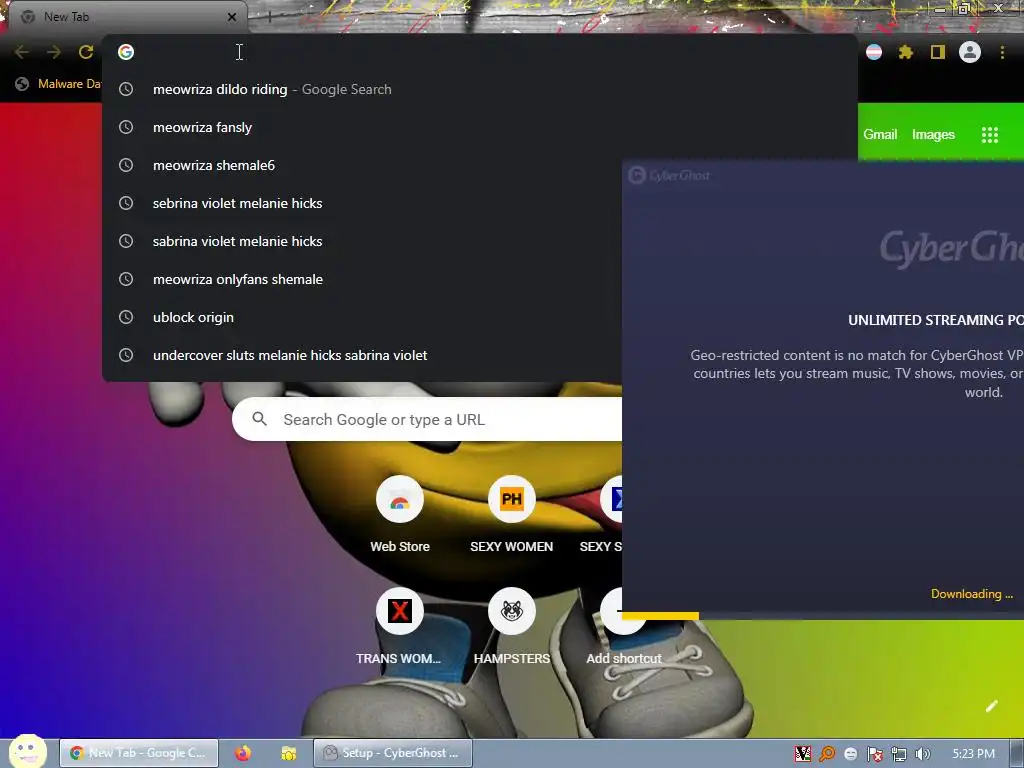
Task: Open Firefox from the taskbar
Action: coord(243,753)
